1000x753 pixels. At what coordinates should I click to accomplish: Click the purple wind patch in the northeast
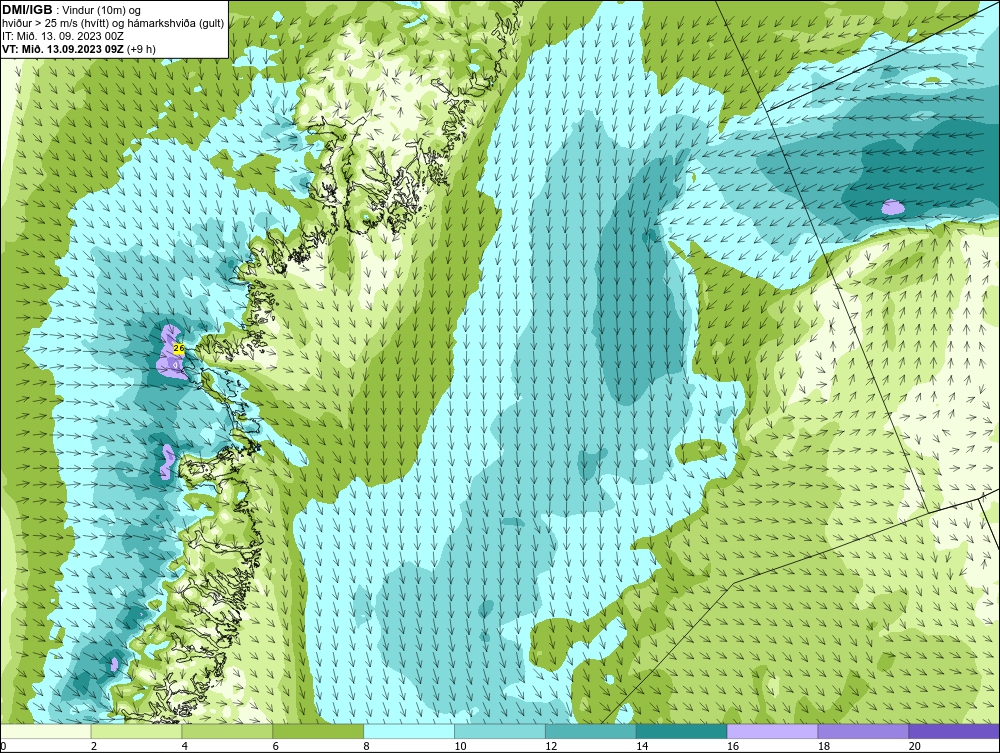pos(892,207)
